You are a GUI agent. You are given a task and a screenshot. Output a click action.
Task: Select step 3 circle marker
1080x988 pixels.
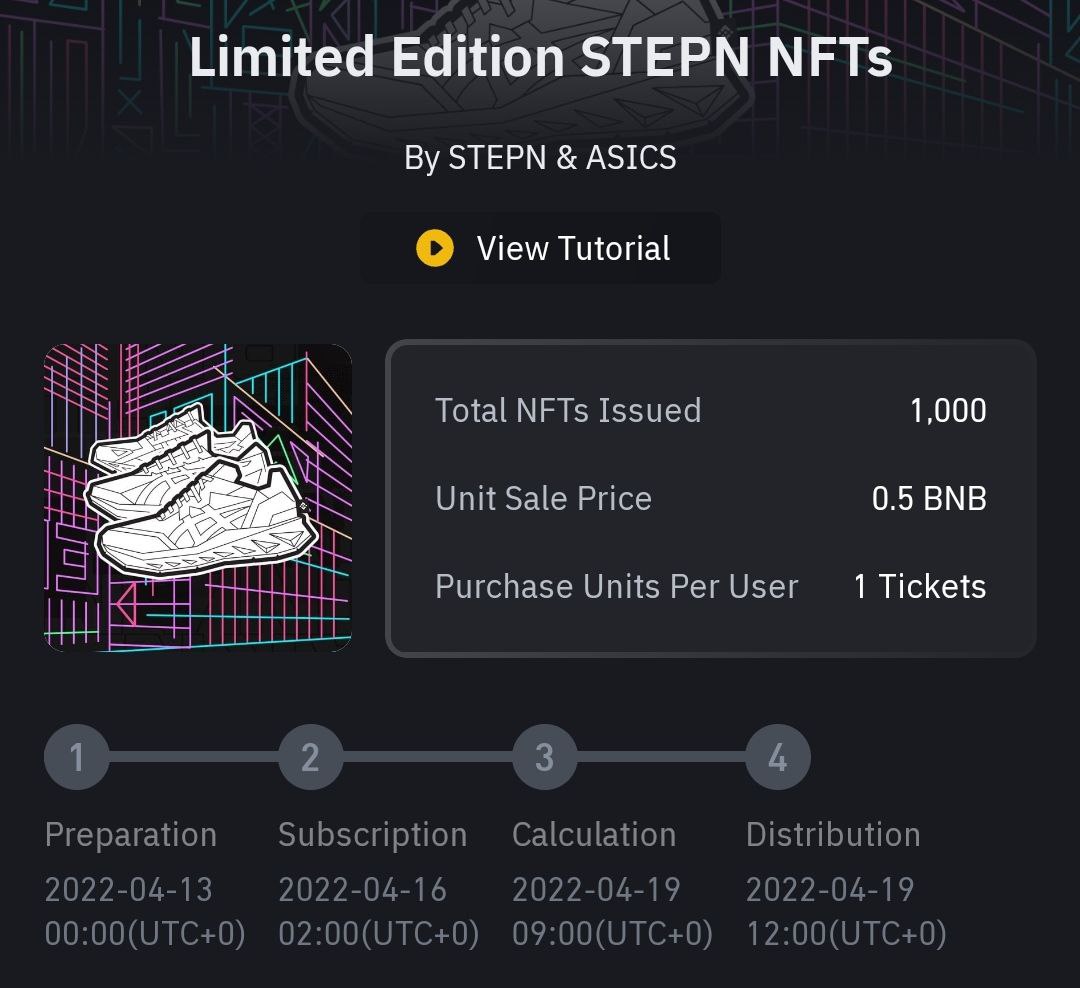pyautogui.click(x=544, y=757)
